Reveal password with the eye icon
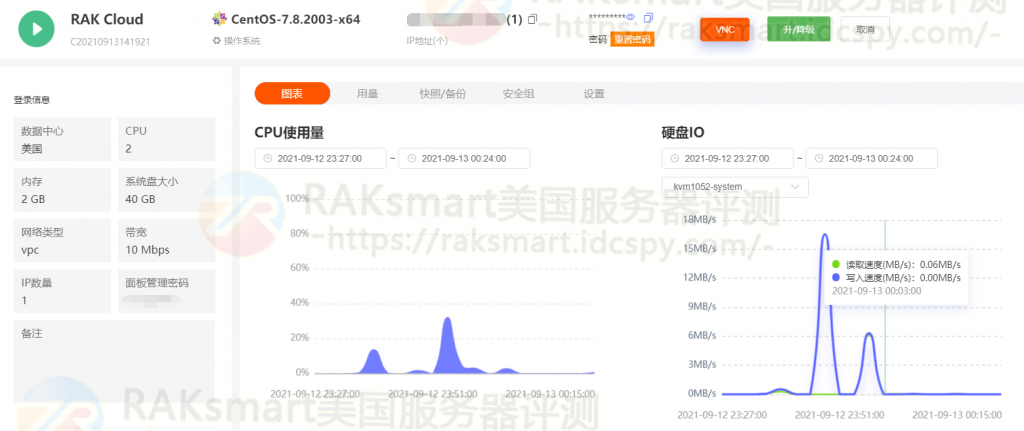The height and width of the screenshot is (431, 1024). tap(631, 18)
